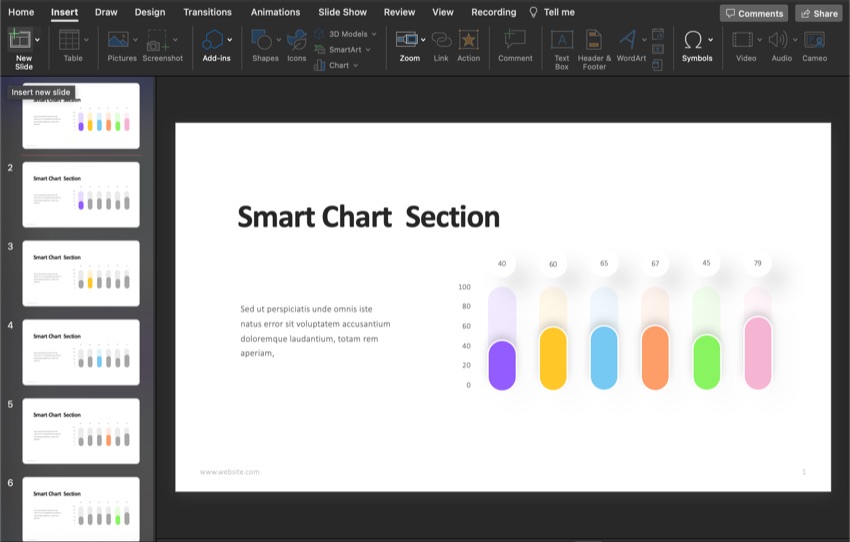Open the Shapes gallery

(x=264, y=41)
